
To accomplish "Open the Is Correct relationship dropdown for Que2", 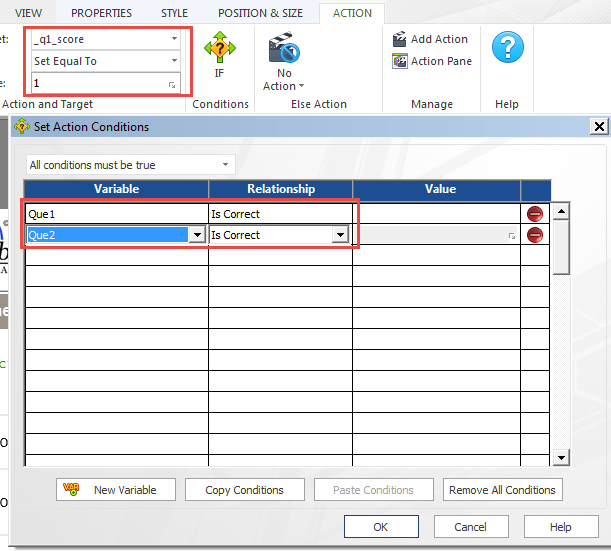I will 340,235.
